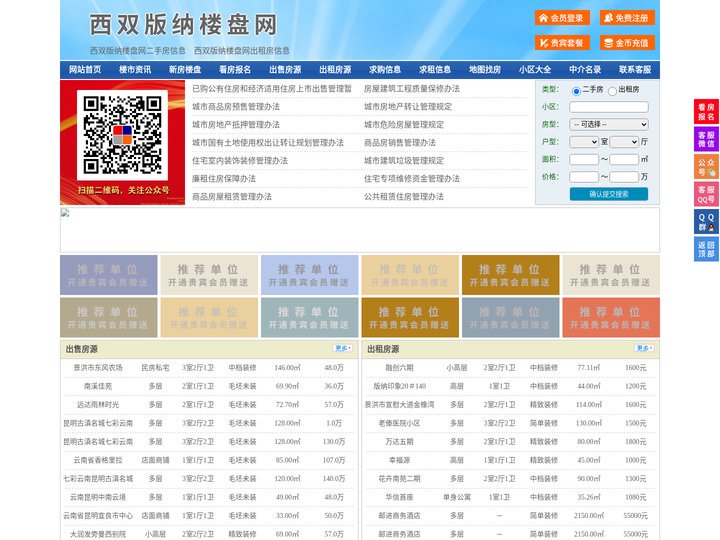Go to 楼市资讯 nav item
Viewport: 720px width, 540px height.
(x=135, y=70)
